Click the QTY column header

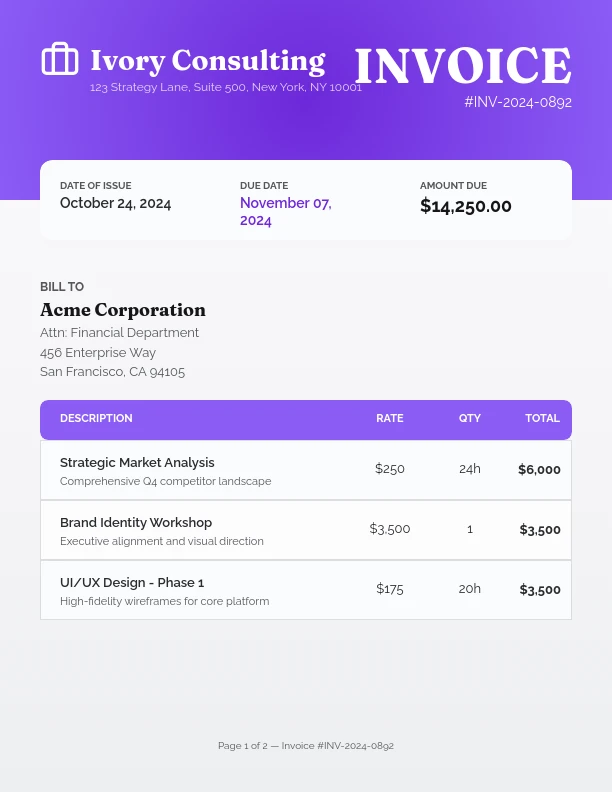pyautogui.click(x=470, y=419)
